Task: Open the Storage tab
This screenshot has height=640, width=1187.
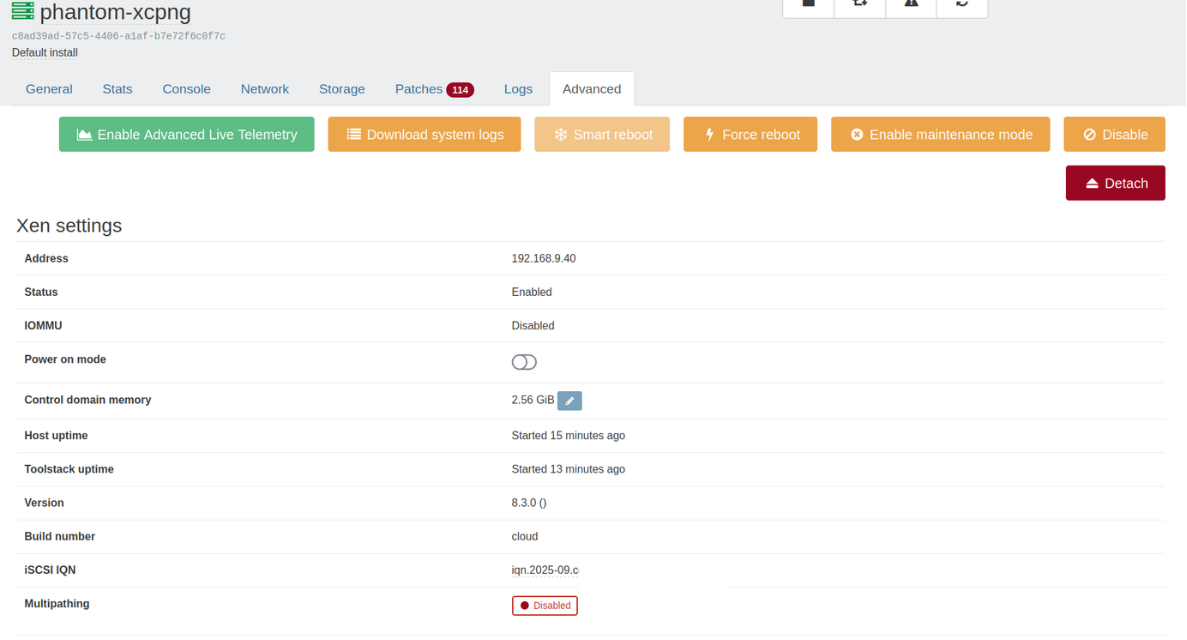Action: tap(342, 89)
